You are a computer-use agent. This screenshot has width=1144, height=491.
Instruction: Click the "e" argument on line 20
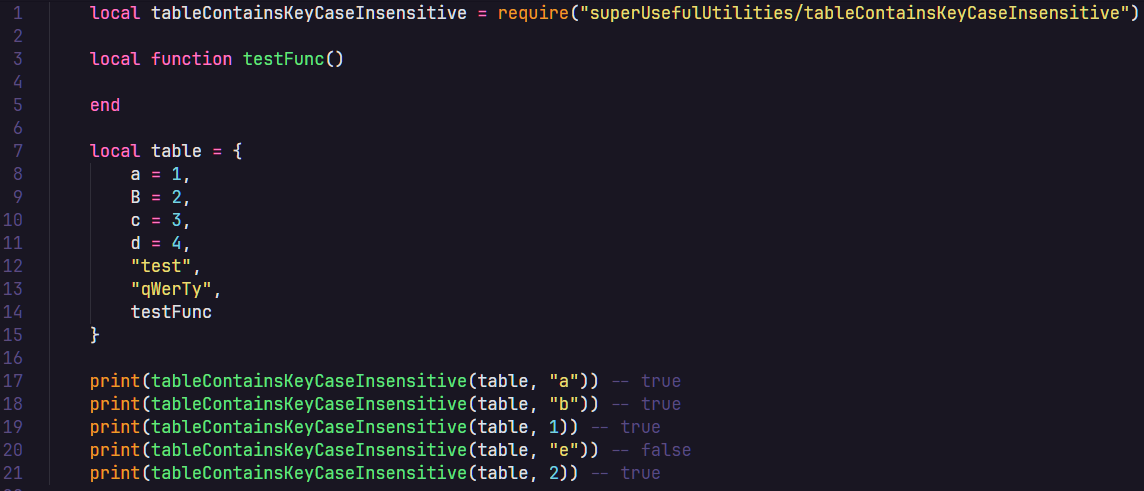[x=564, y=450]
